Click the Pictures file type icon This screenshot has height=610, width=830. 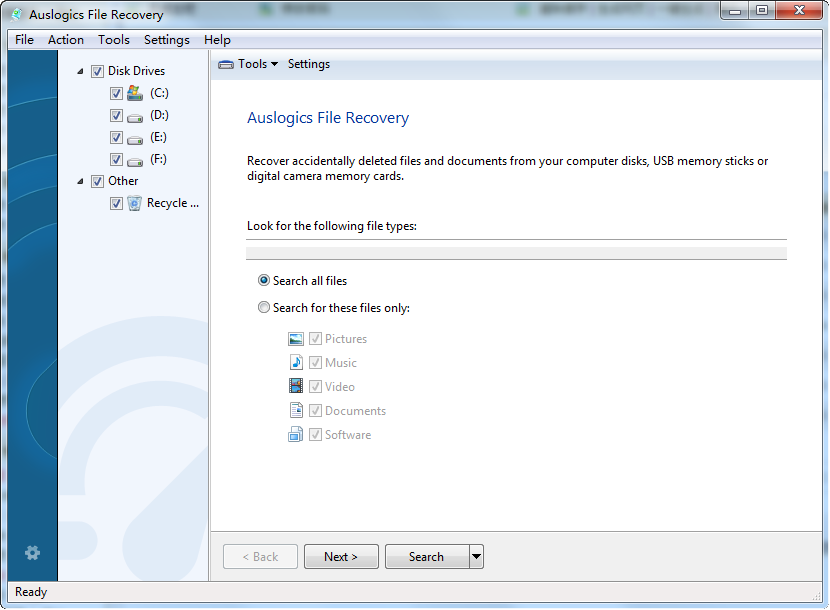(x=296, y=338)
